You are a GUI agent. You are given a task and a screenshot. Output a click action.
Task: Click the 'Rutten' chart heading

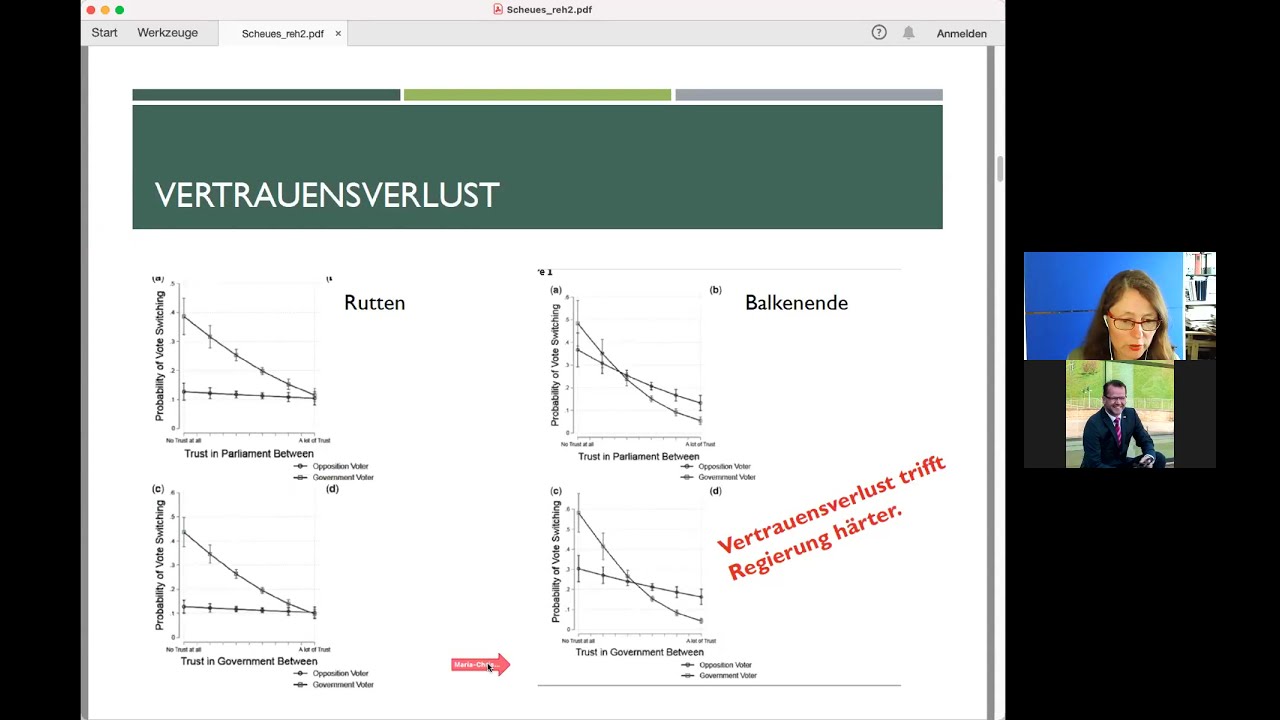374,303
